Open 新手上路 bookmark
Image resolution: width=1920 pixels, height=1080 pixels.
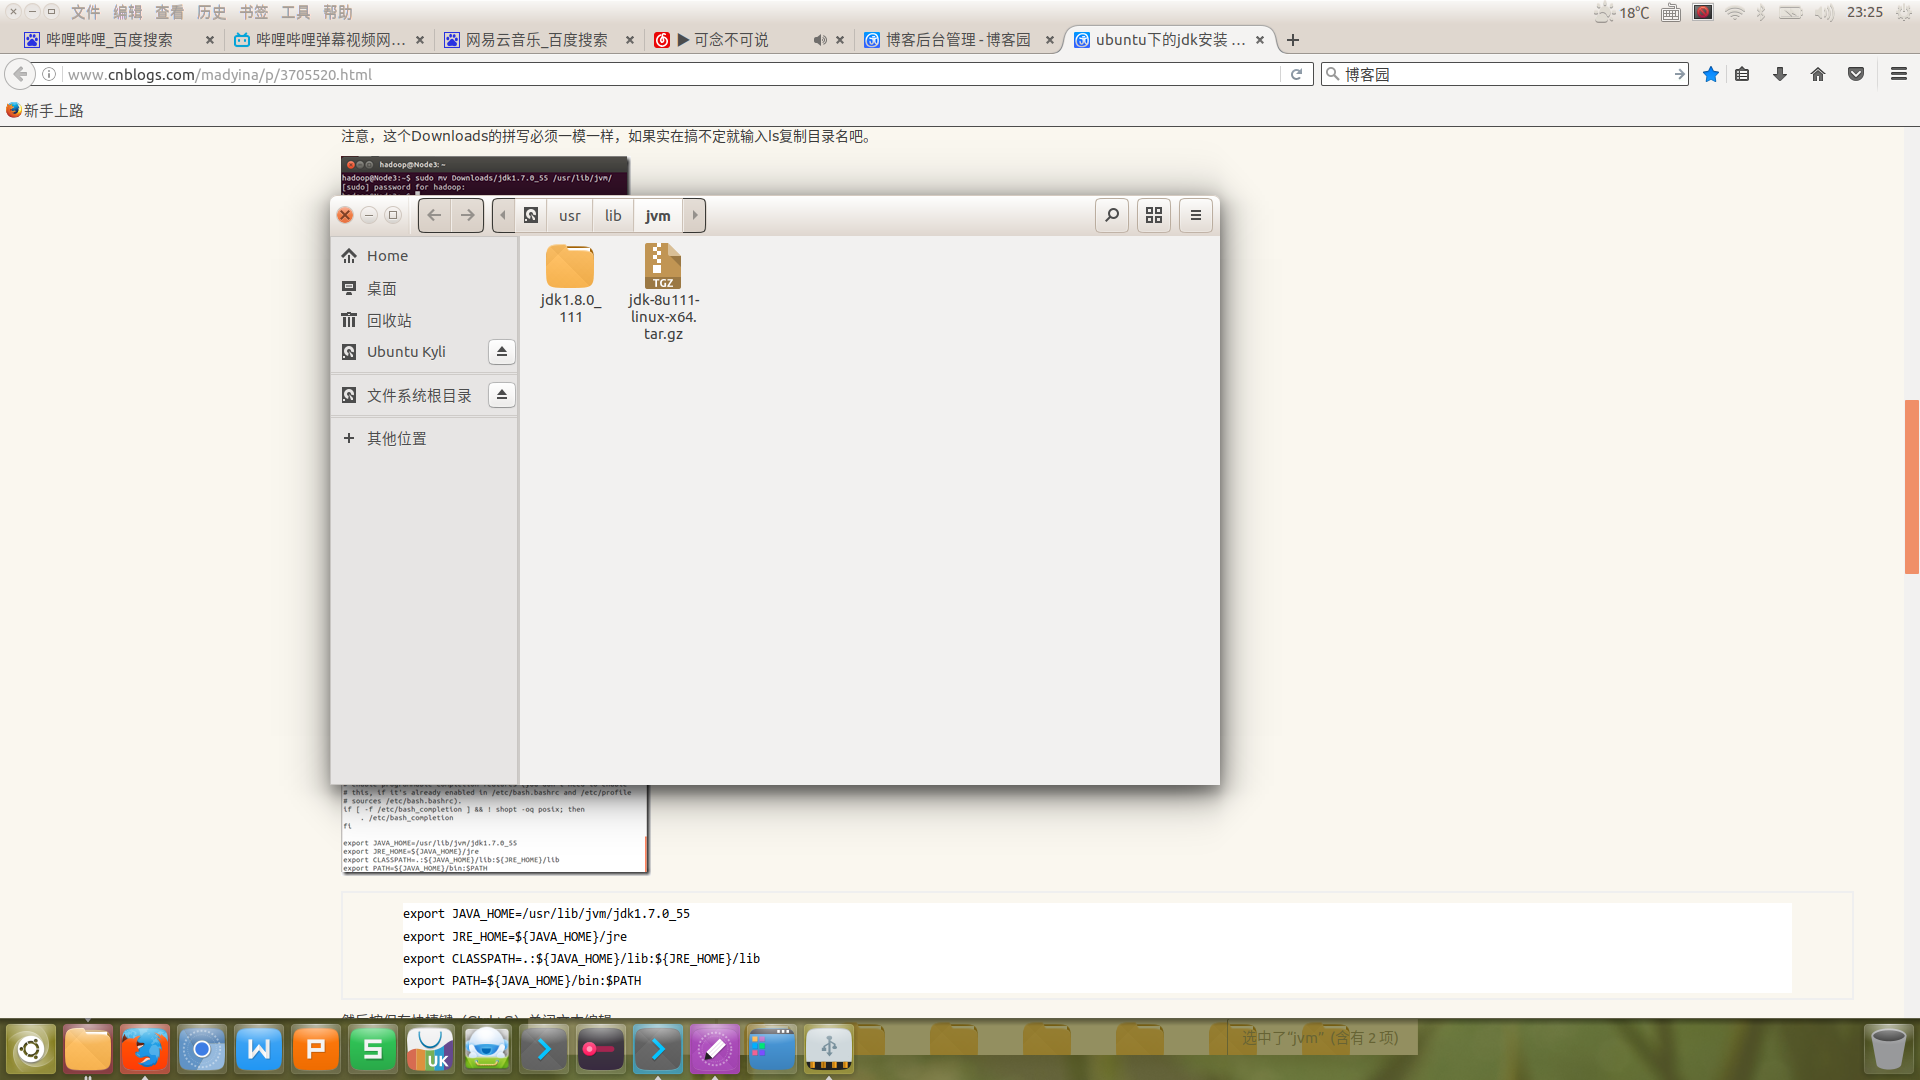[45, 110]
